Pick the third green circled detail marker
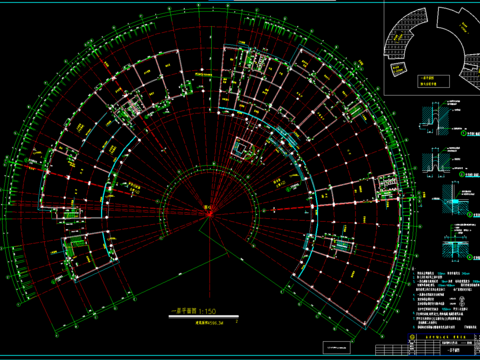480x360 pixels. tap(470, 215)
